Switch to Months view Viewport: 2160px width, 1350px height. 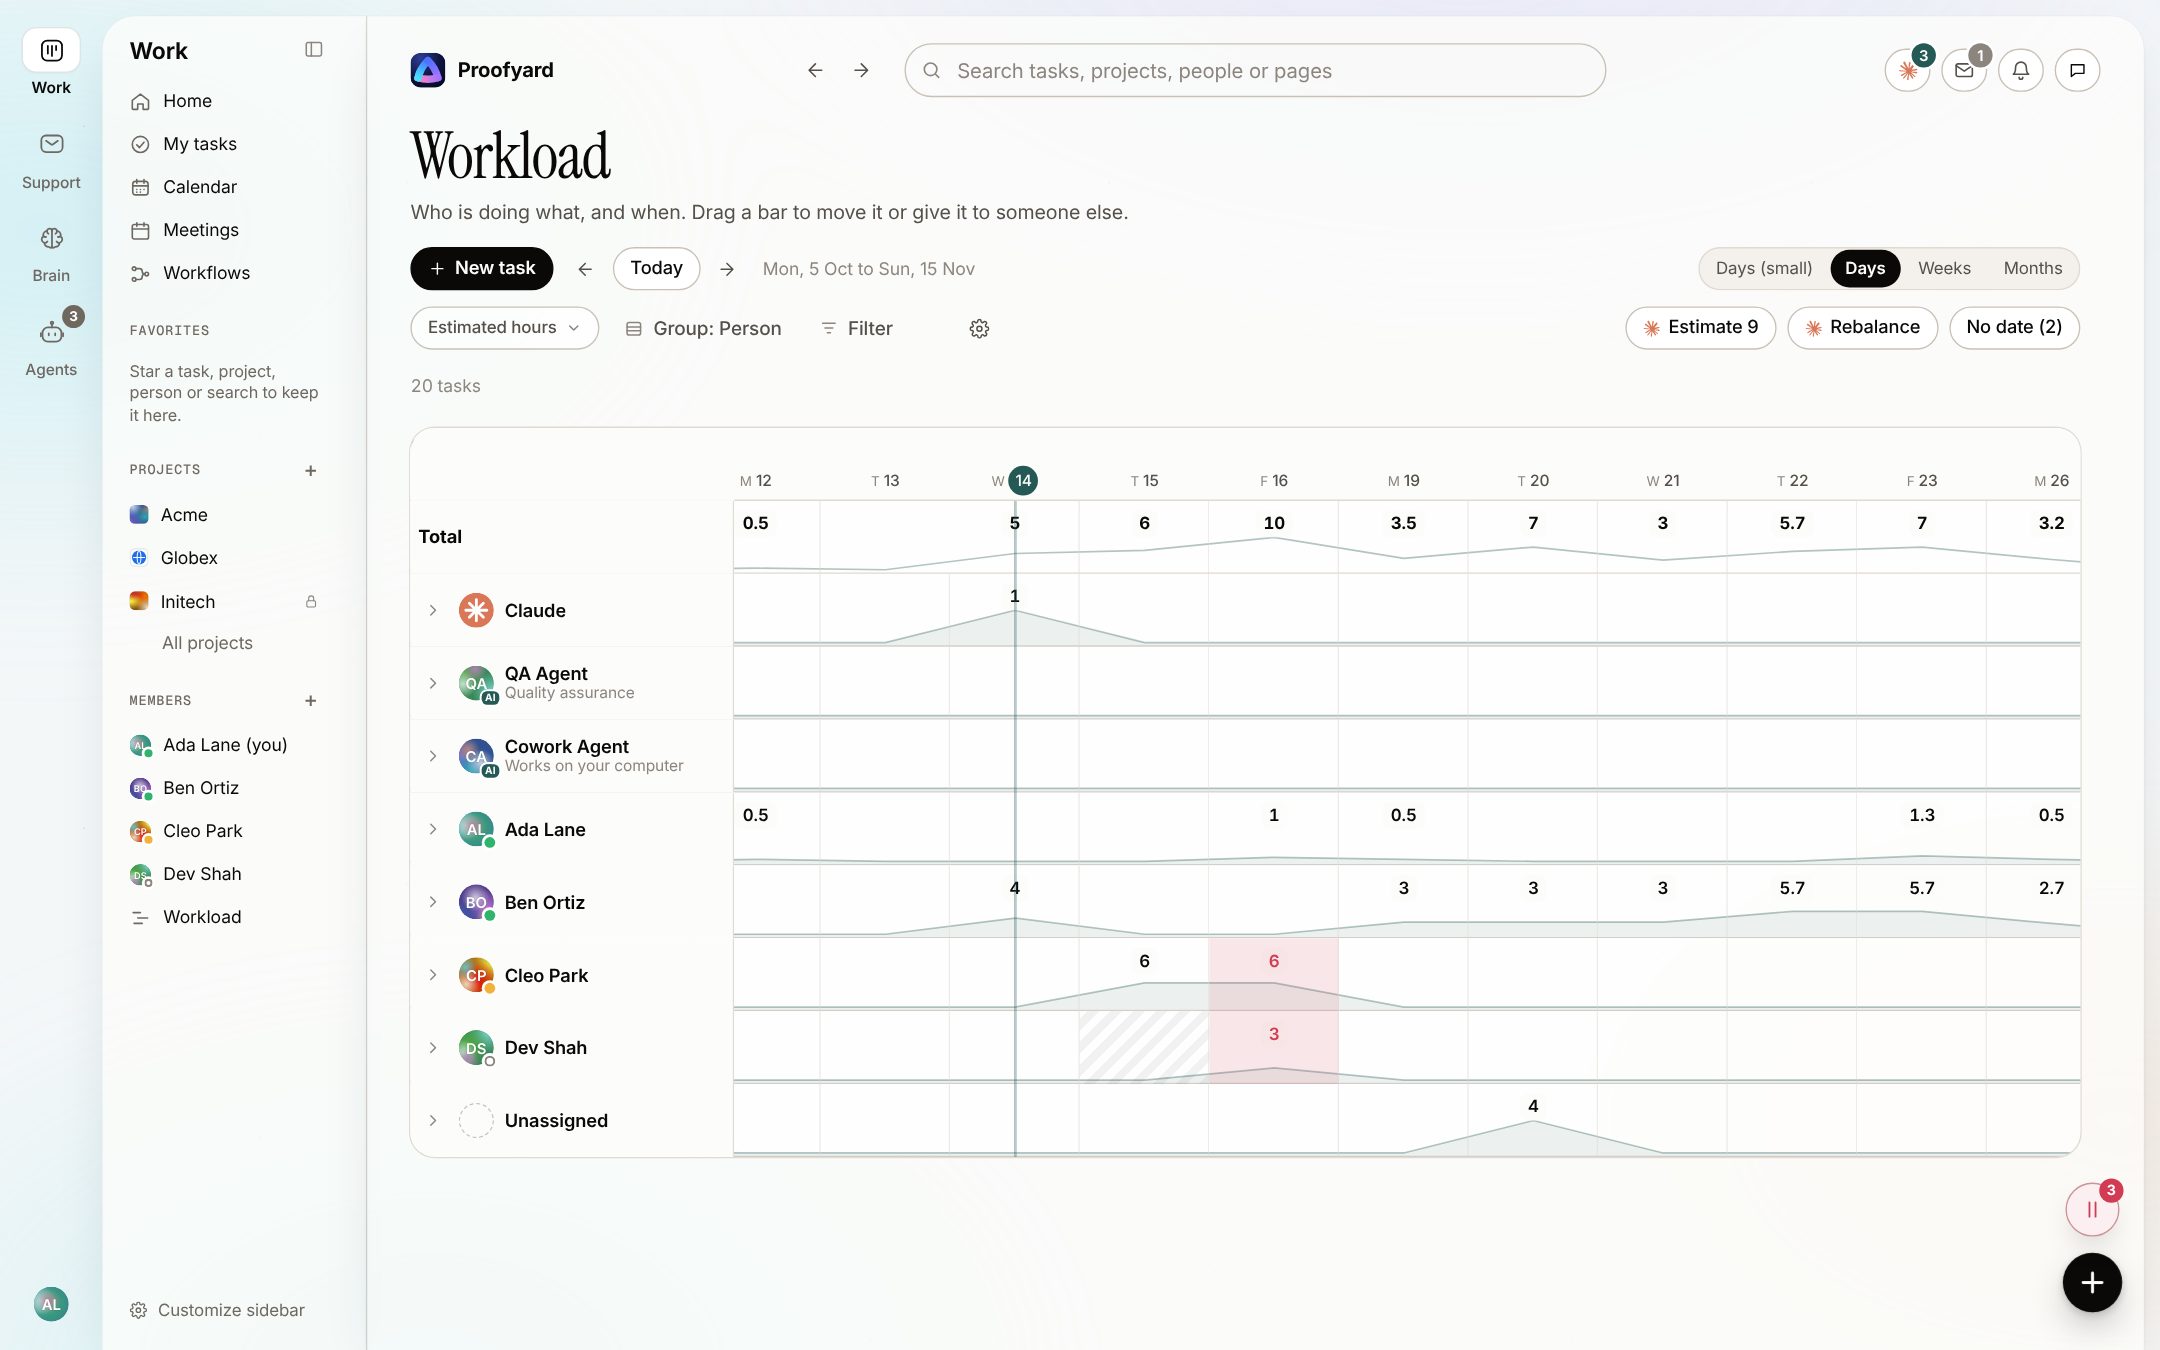2033,268
